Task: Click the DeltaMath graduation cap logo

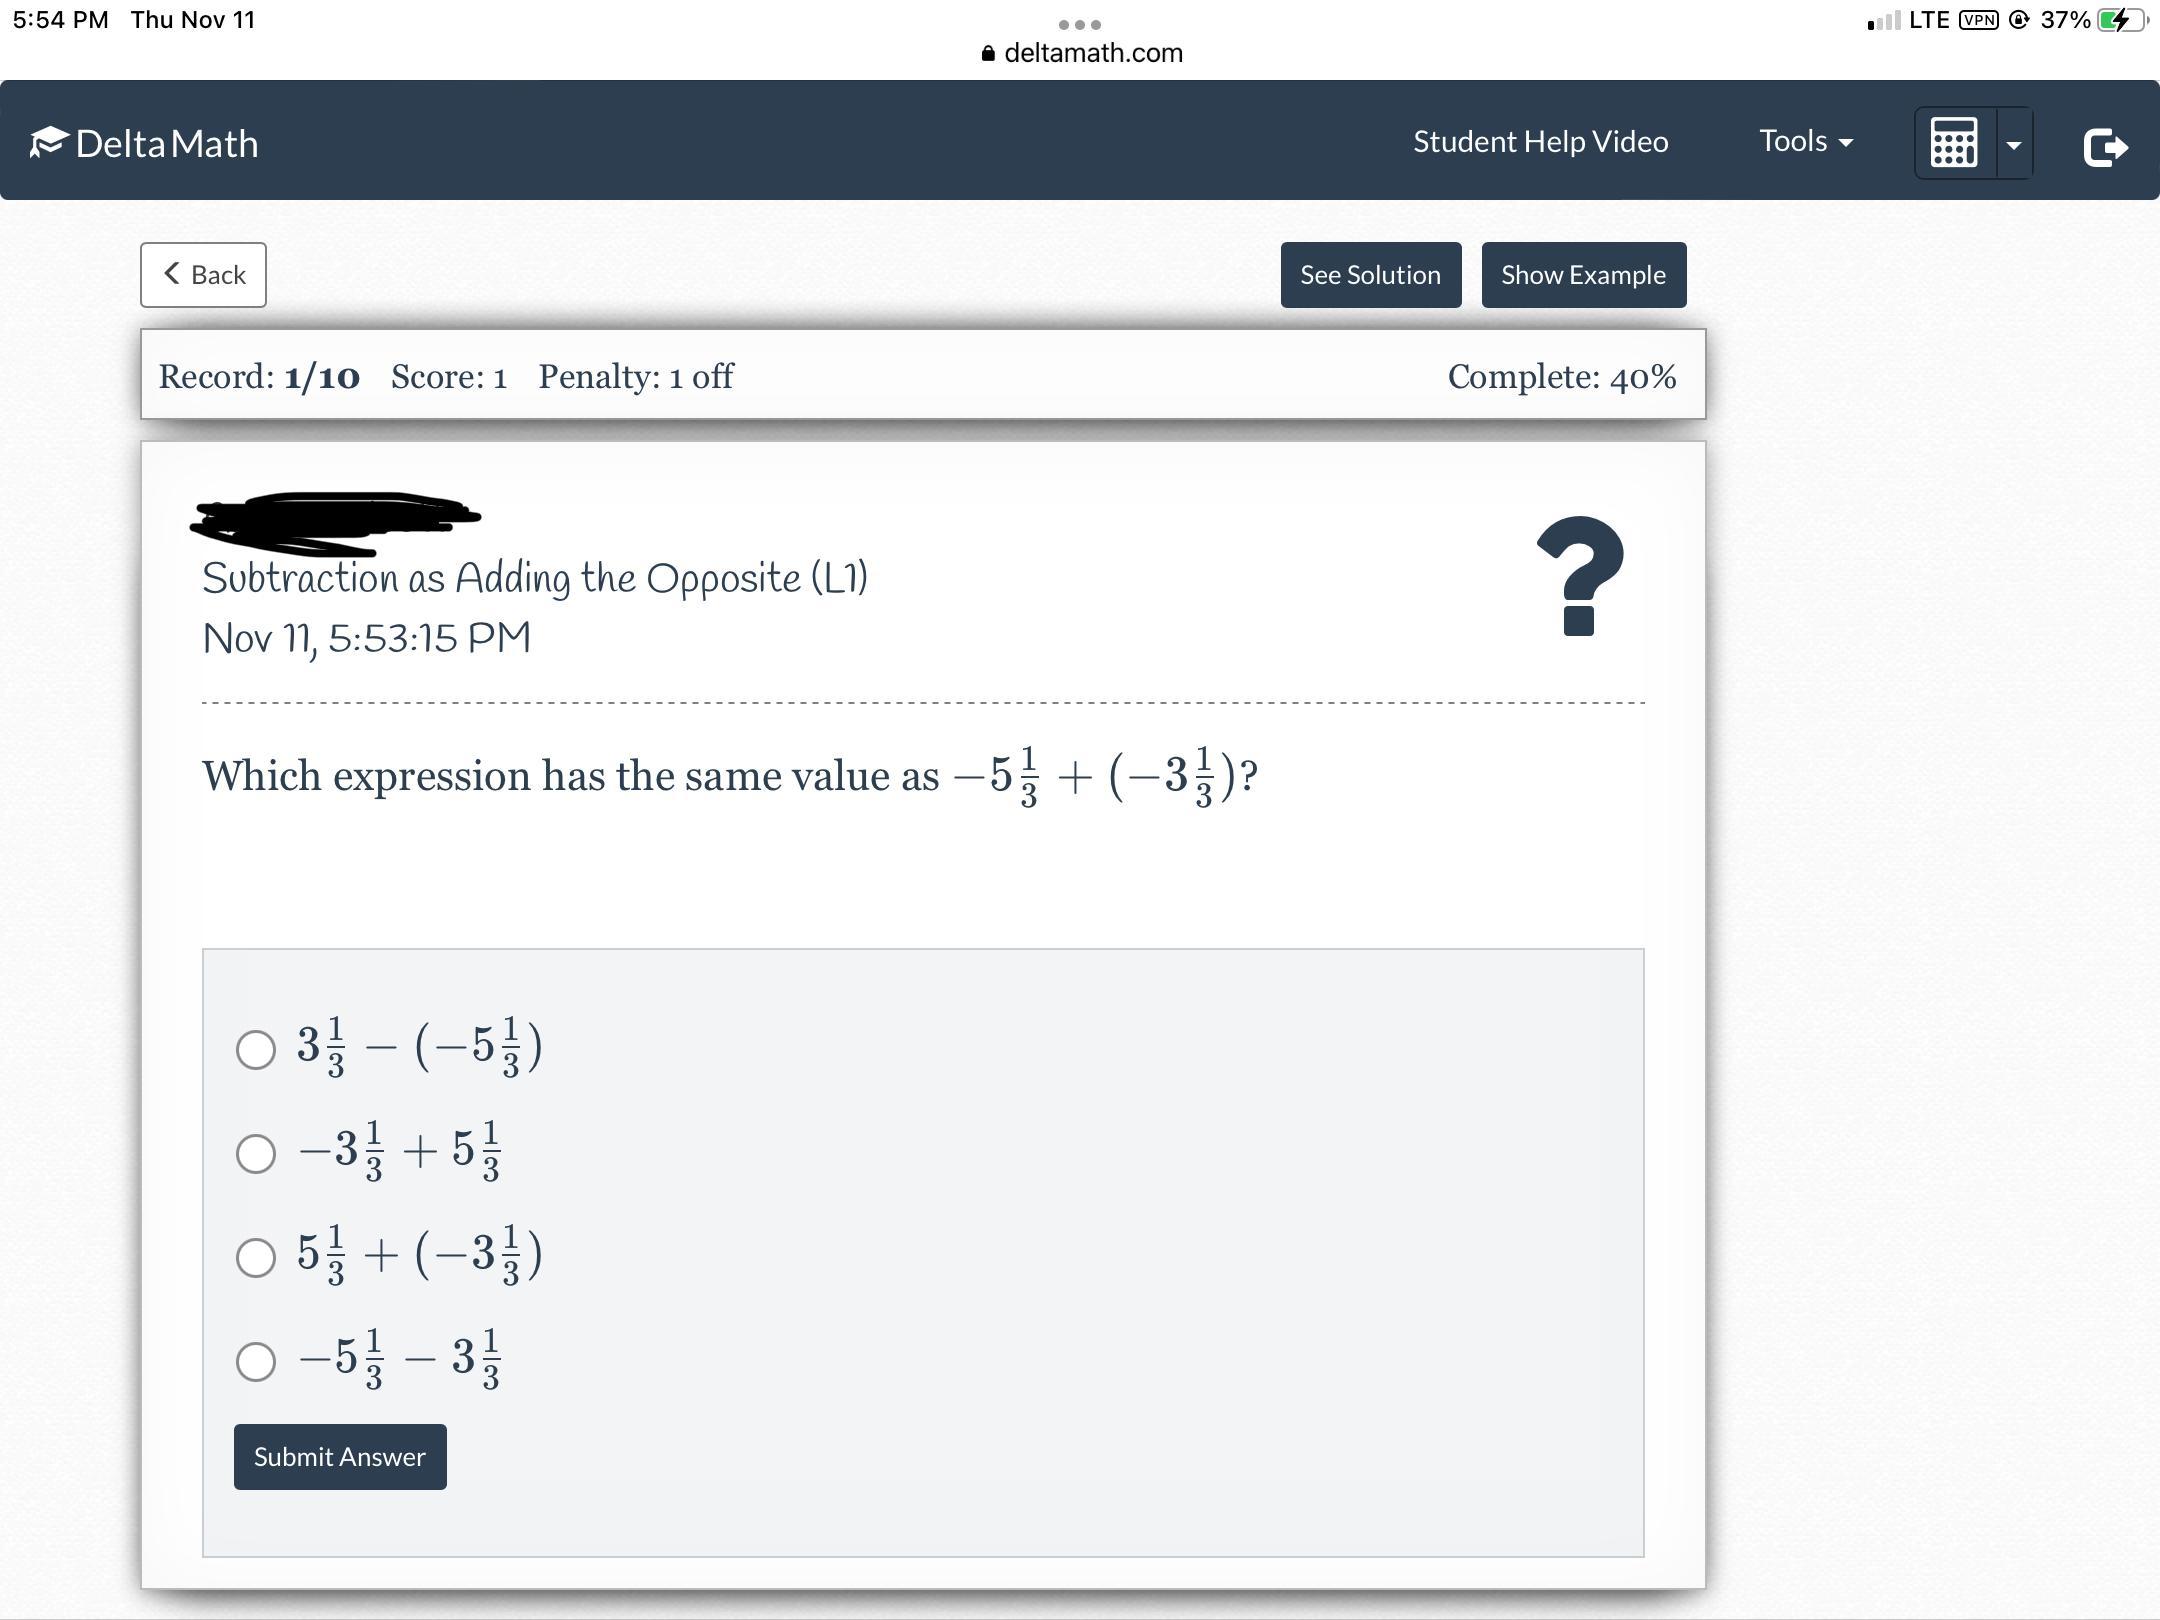Action: (x=48, y=142)
